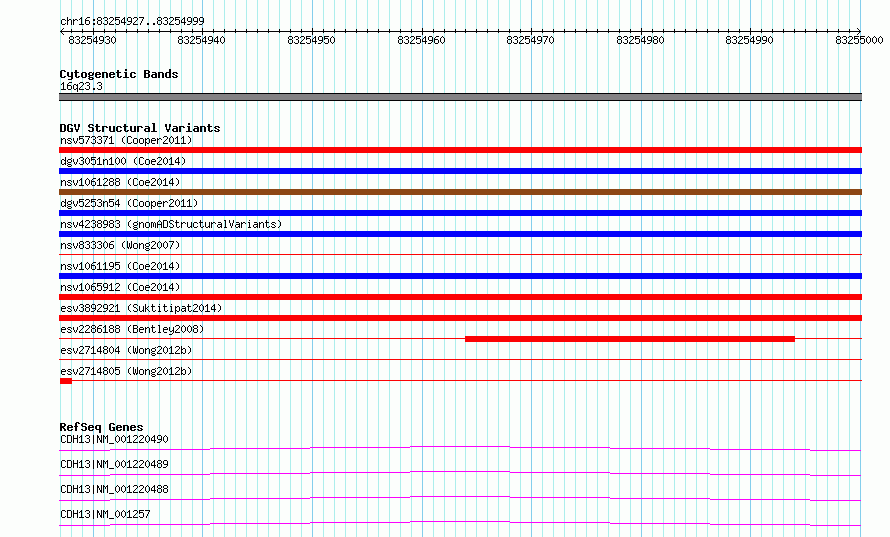The height and width of the screenshot is (537, 890).
Task: Select the small red block of esv2714805
Action: click(66, 381)
